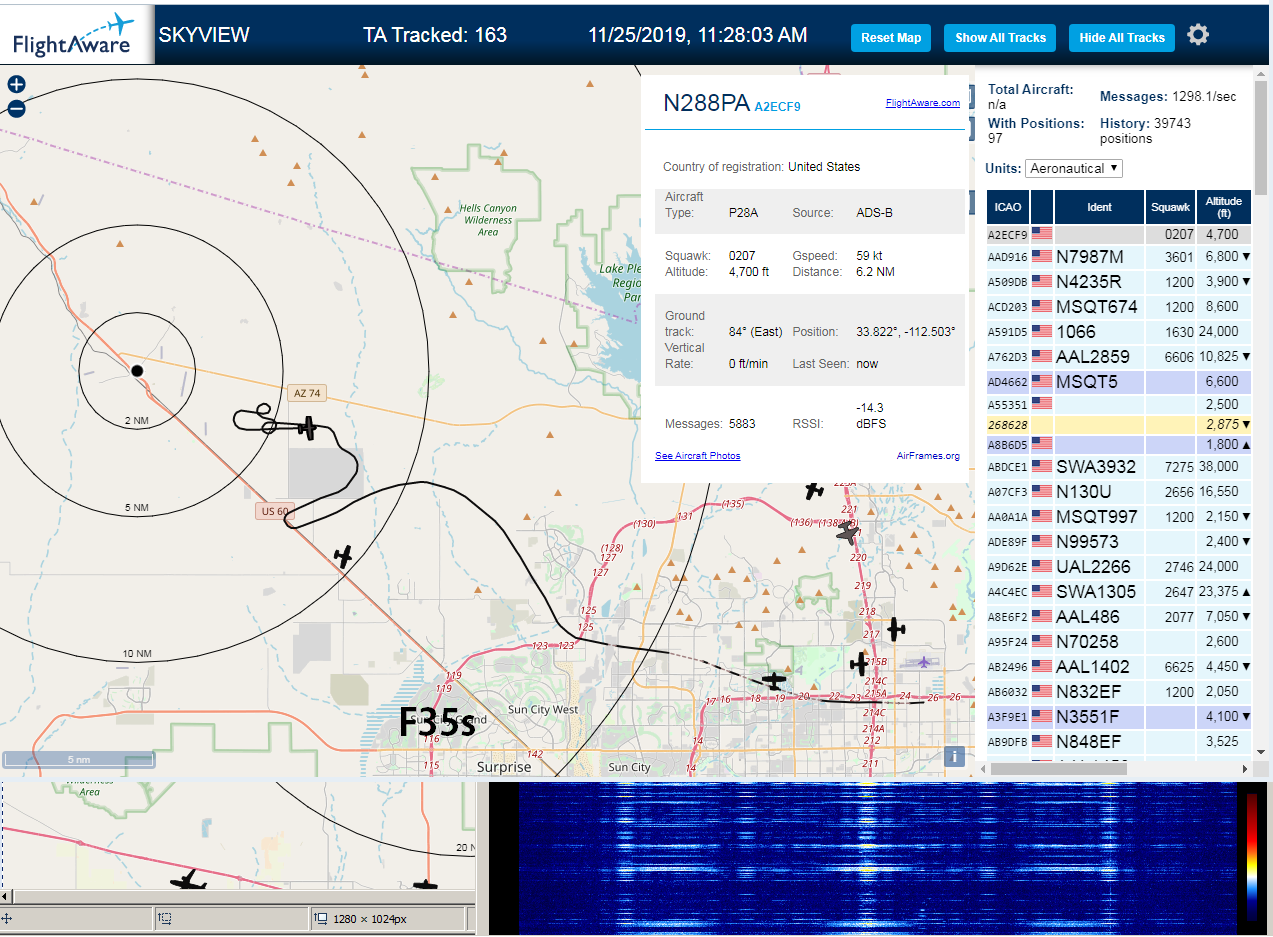Select aircraft icon at end of looped track

307,428
